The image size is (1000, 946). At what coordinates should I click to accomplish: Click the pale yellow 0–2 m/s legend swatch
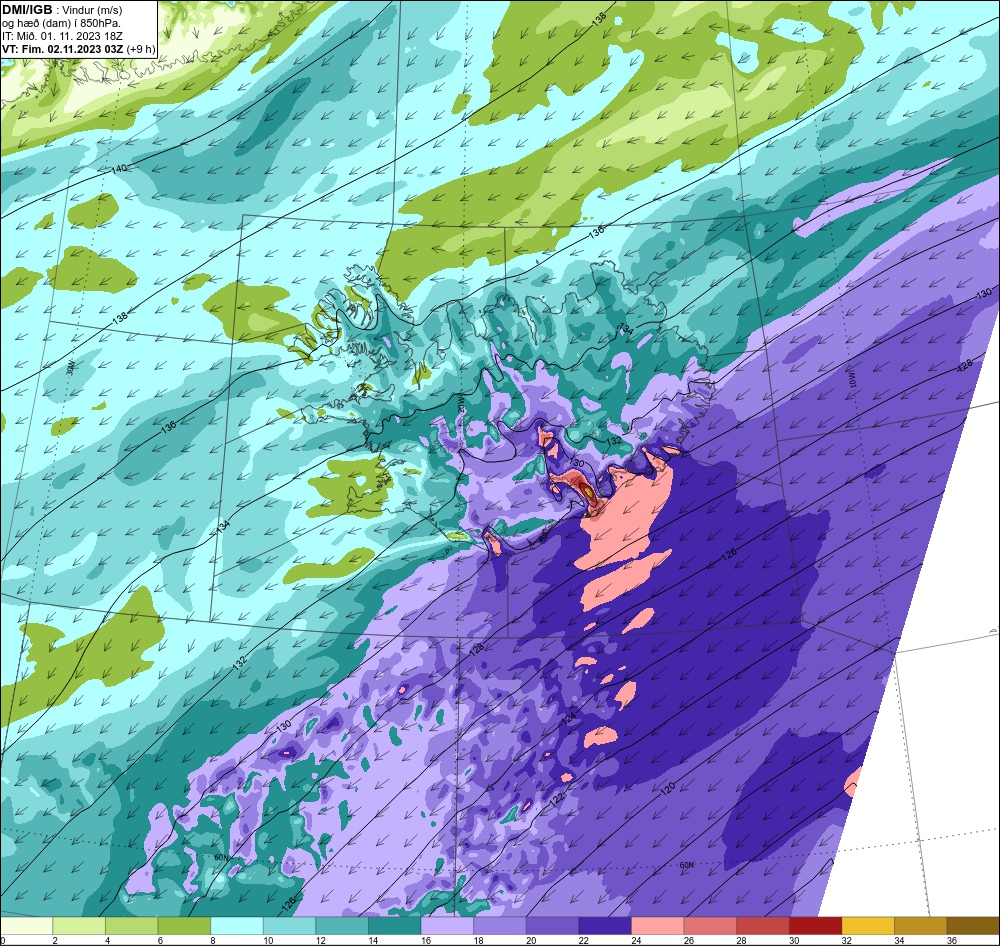(26, 926)
